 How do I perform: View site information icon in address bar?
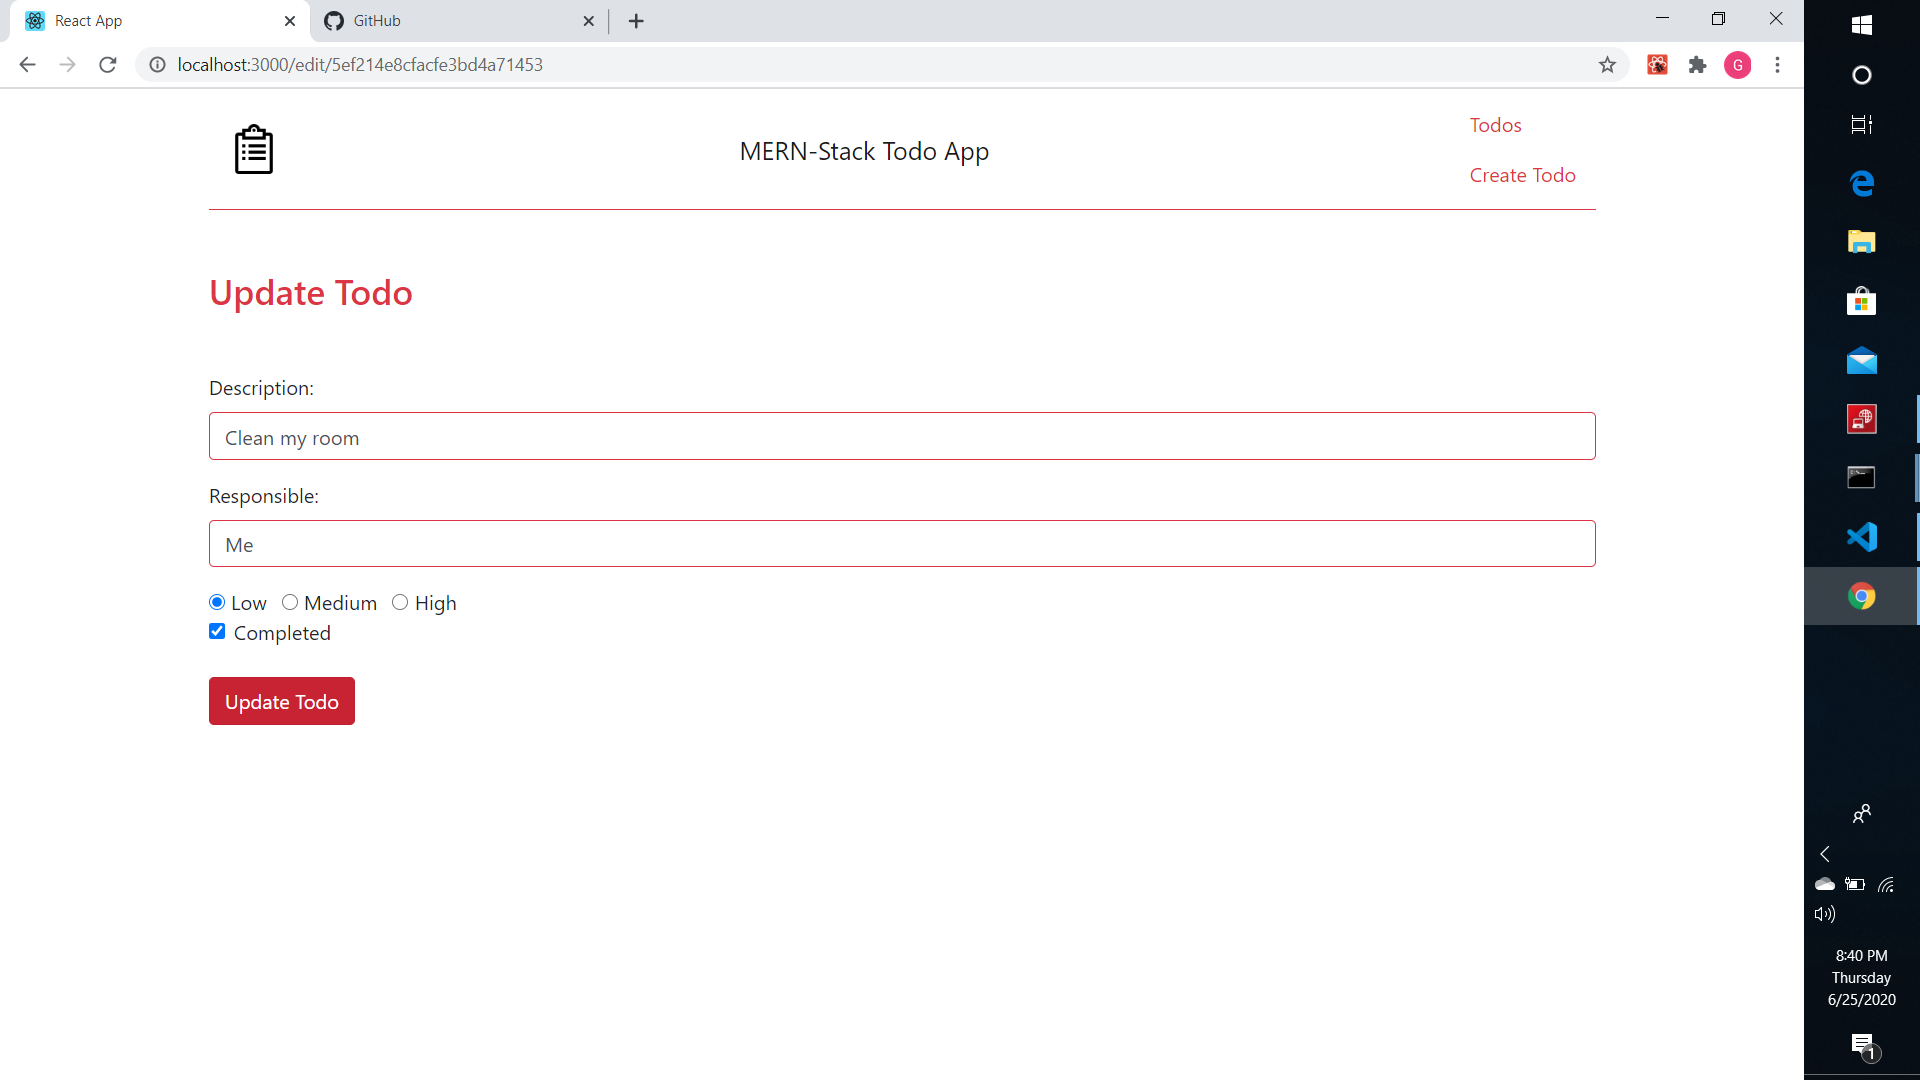pos(157,65)
